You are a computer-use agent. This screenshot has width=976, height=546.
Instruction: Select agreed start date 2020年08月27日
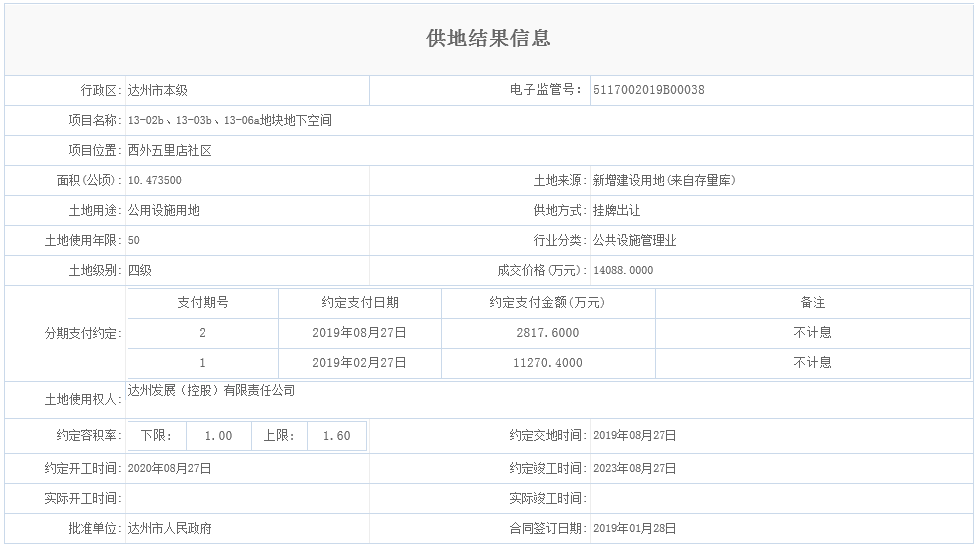pos(169,468)
